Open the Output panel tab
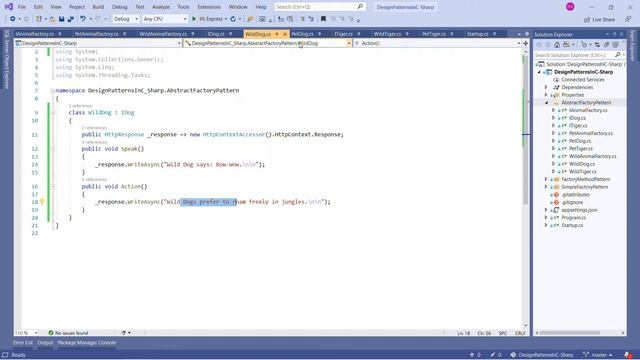 pos(45,343)
